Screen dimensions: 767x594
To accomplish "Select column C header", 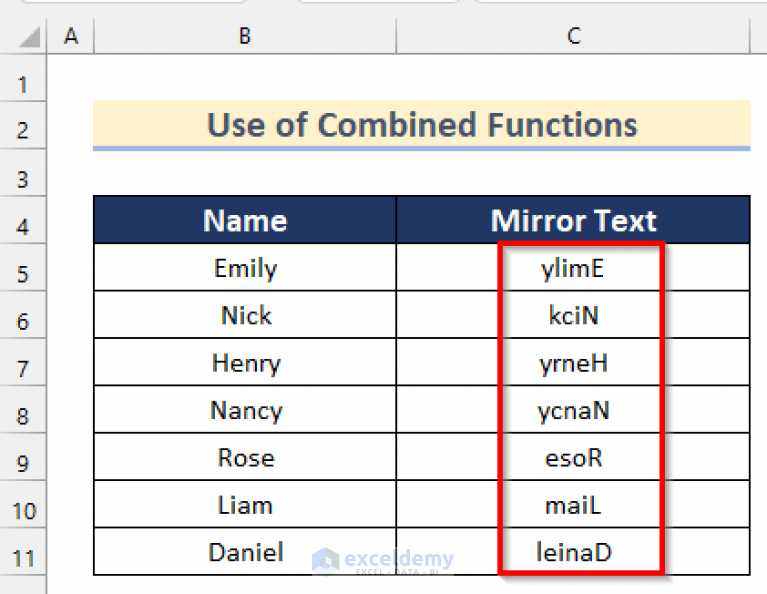I will 573,36.
